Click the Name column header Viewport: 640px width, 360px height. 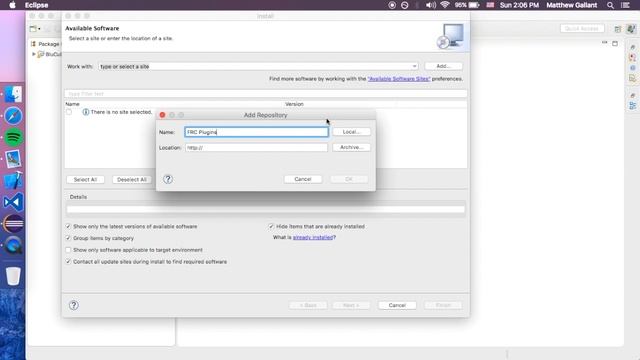(72, 104)
